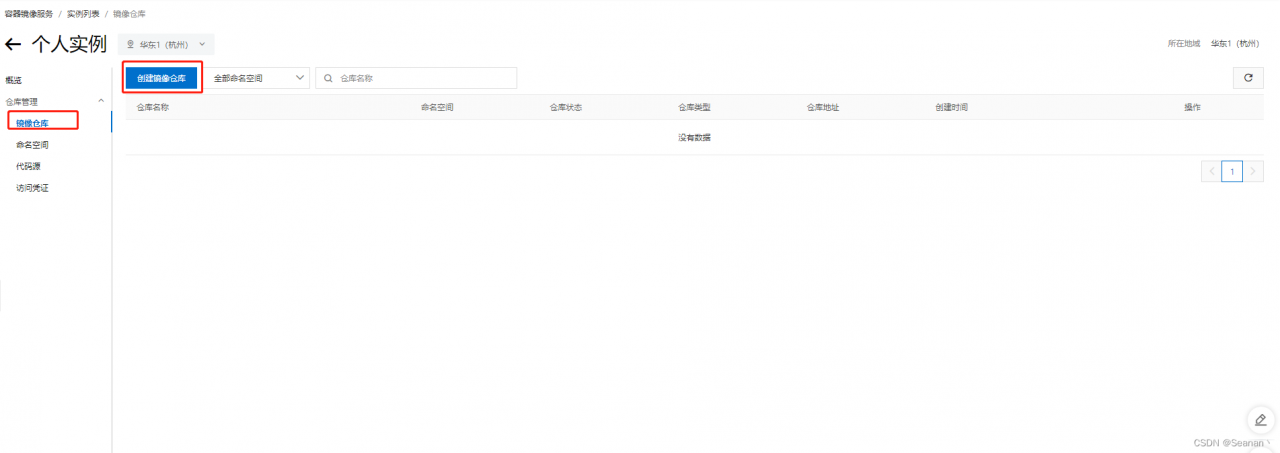Select page 1 in pagination
1280x453 pixels.
click(1232, 171)
